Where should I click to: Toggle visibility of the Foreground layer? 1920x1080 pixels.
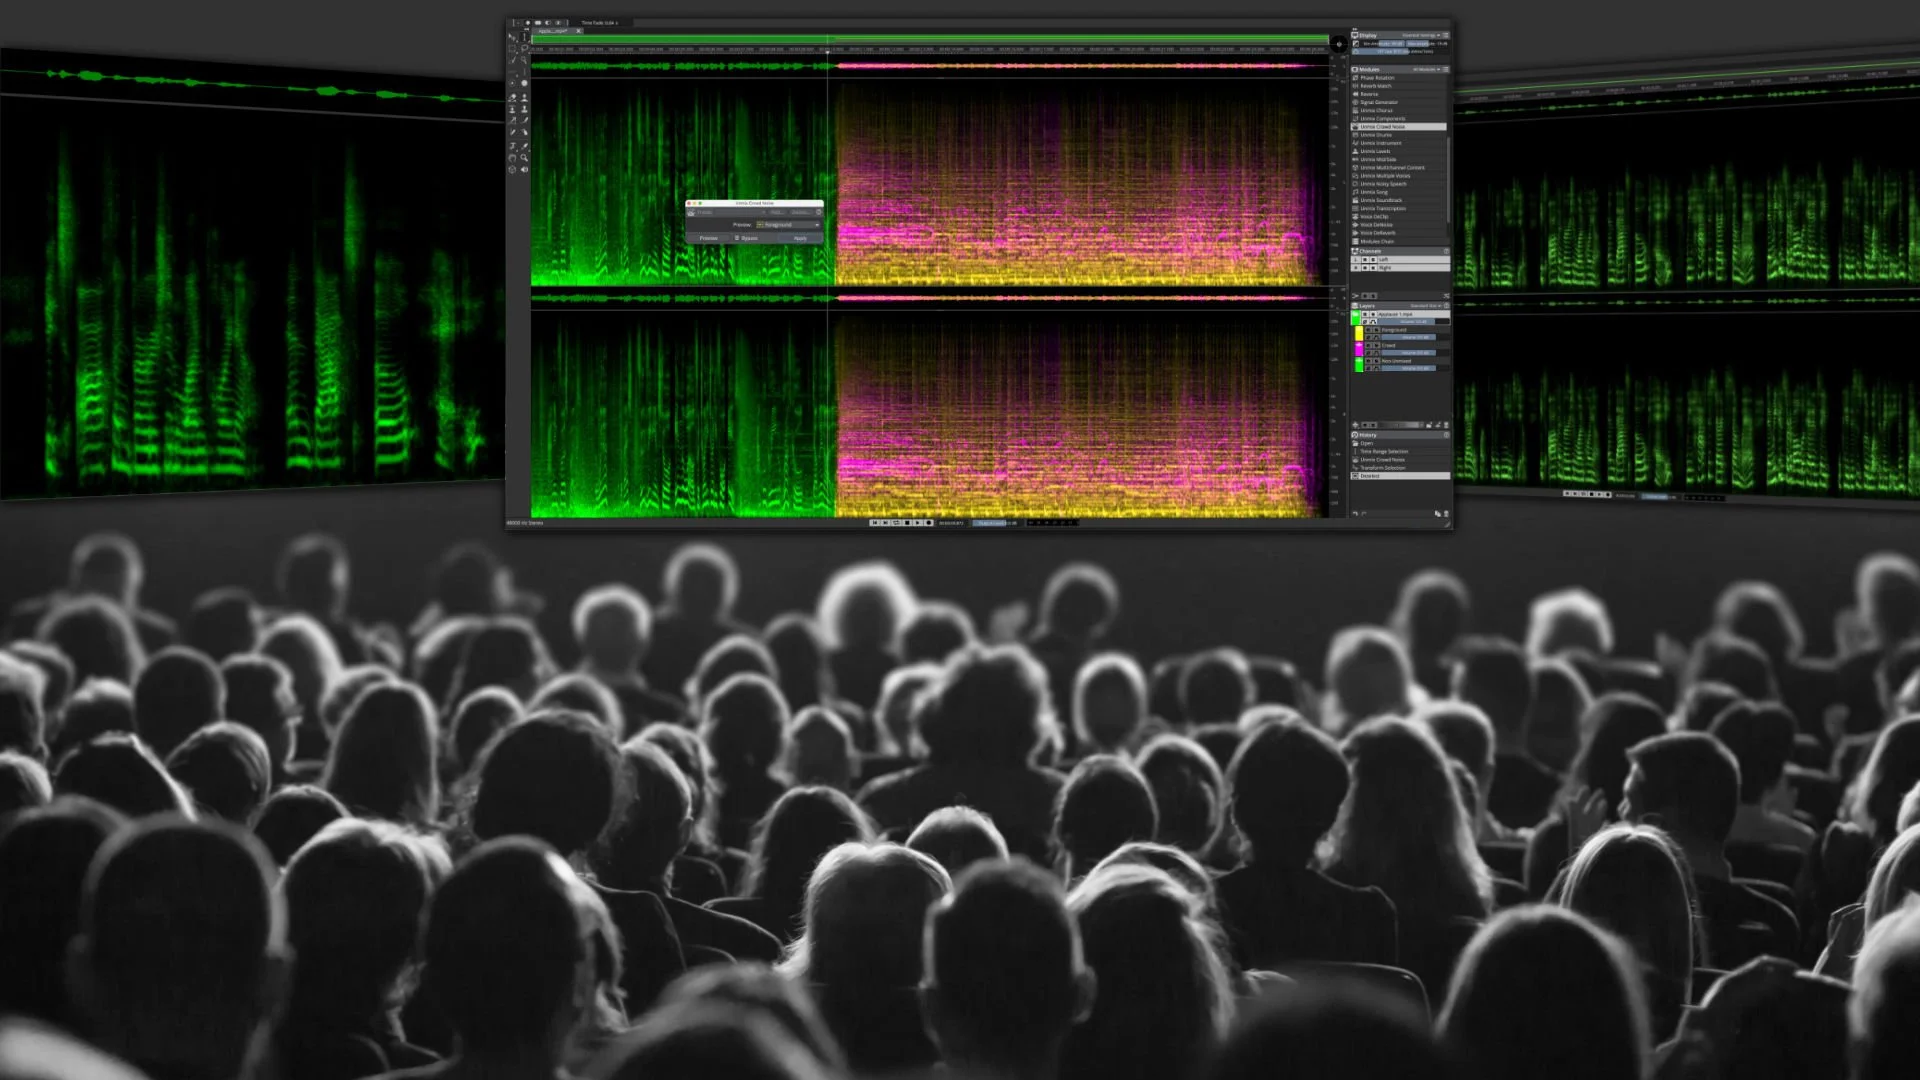pyautogui.click(x=1368, y=330)
